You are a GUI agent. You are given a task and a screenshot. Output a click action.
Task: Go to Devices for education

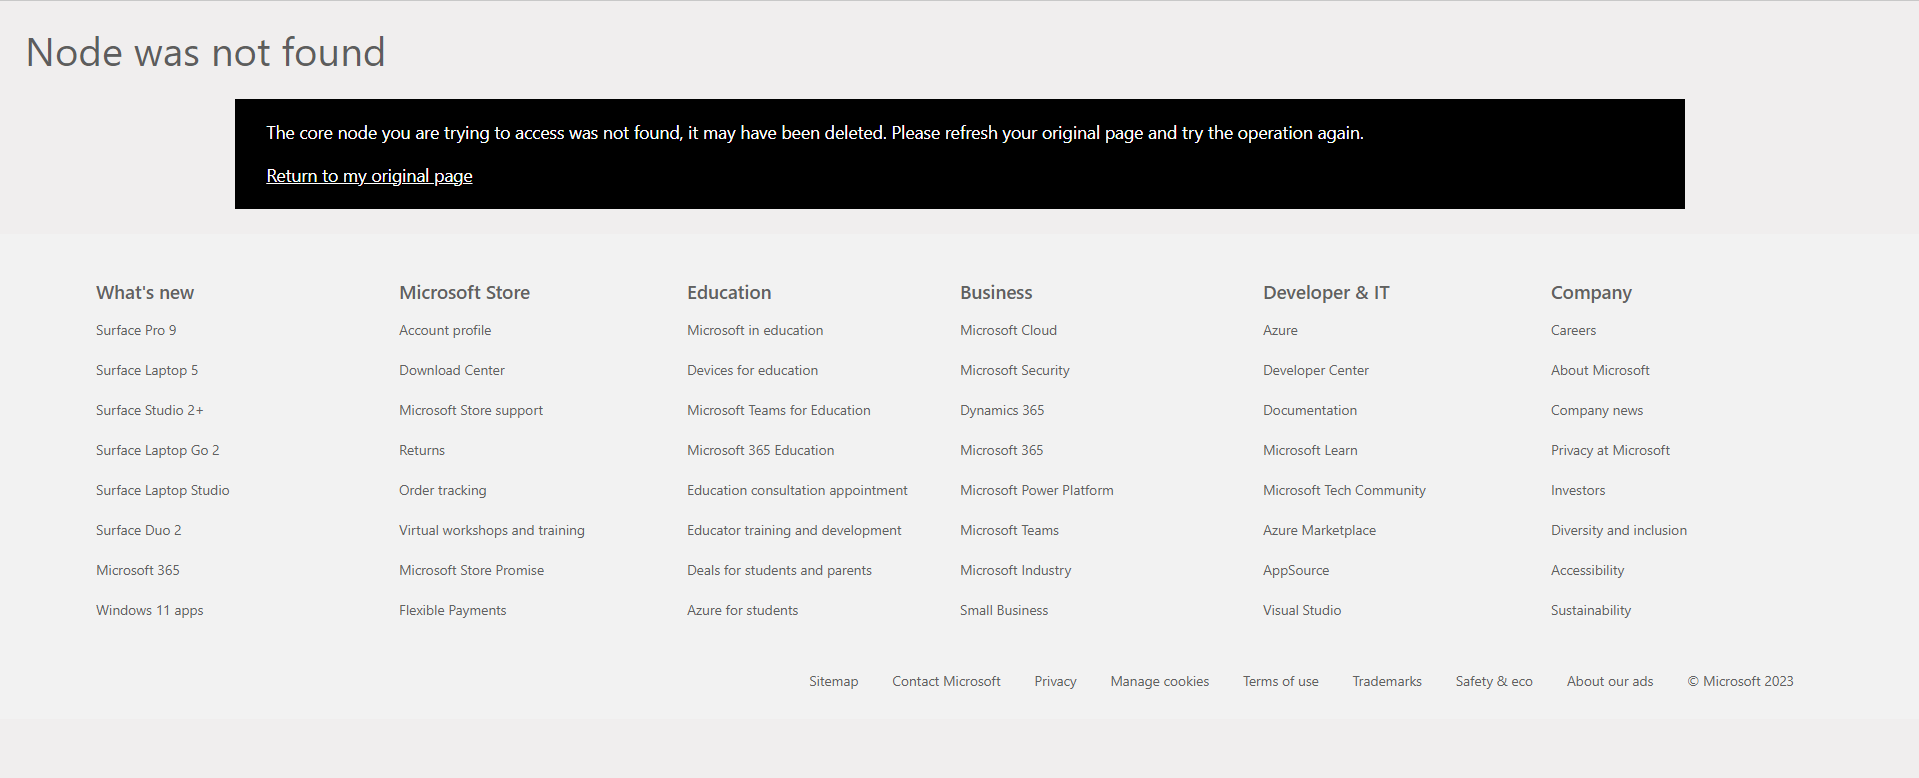[752, 370]
